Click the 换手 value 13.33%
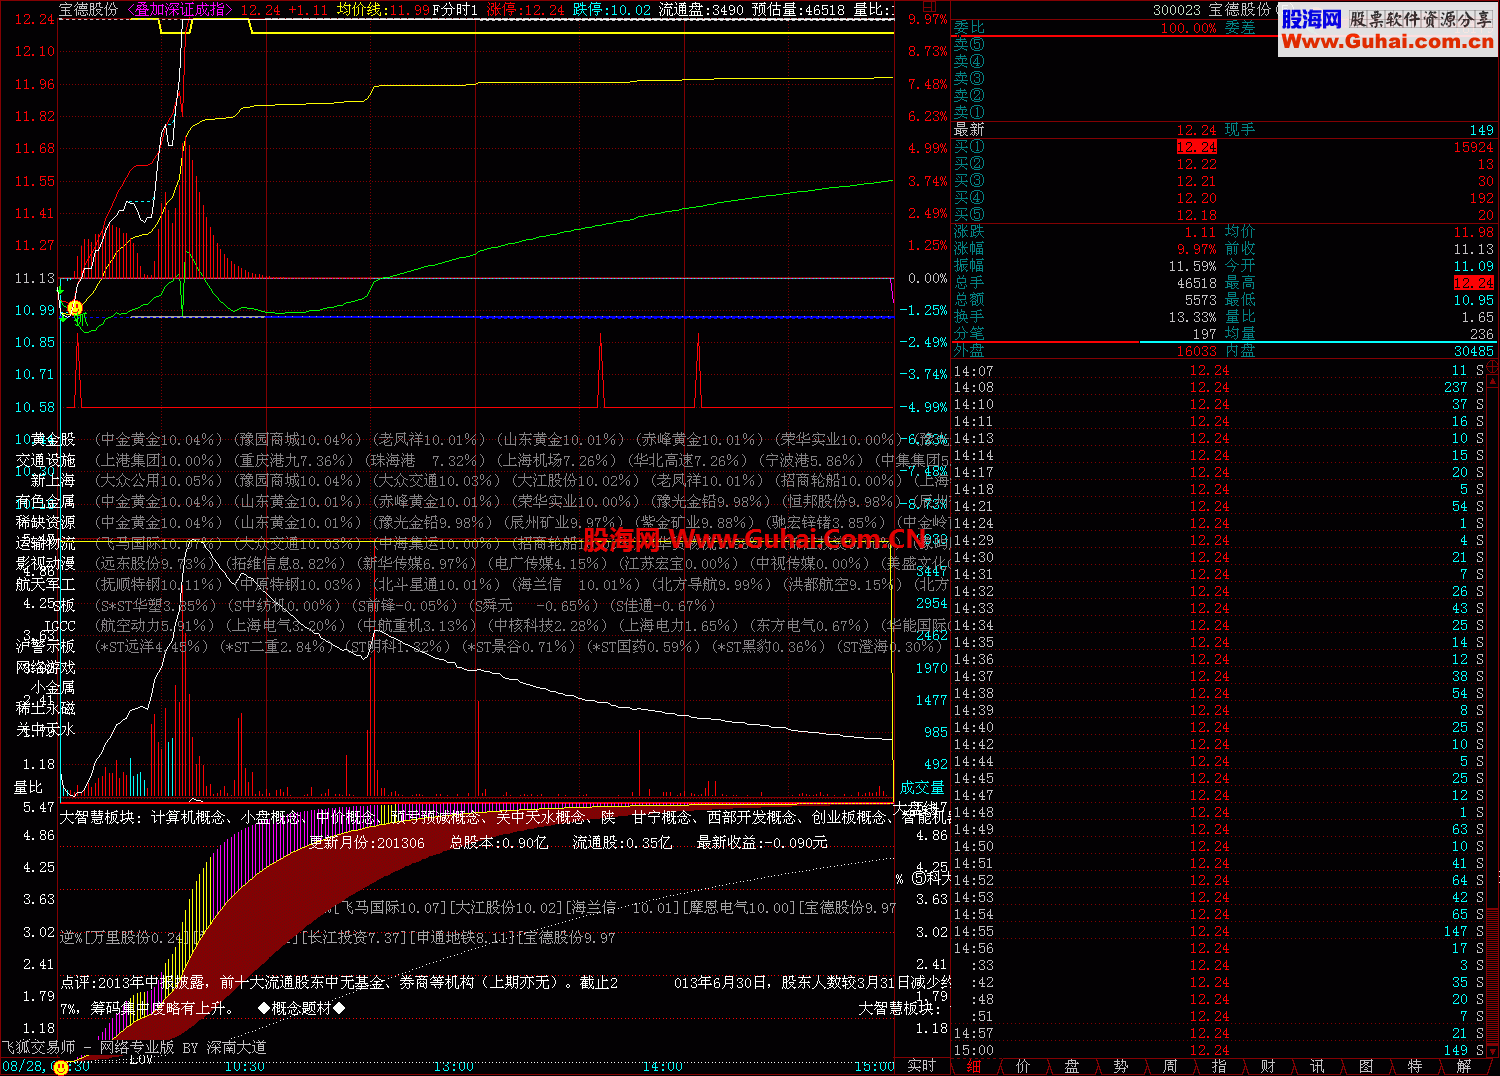Screen dimensions: 1500x1076 click(1192, 317)
